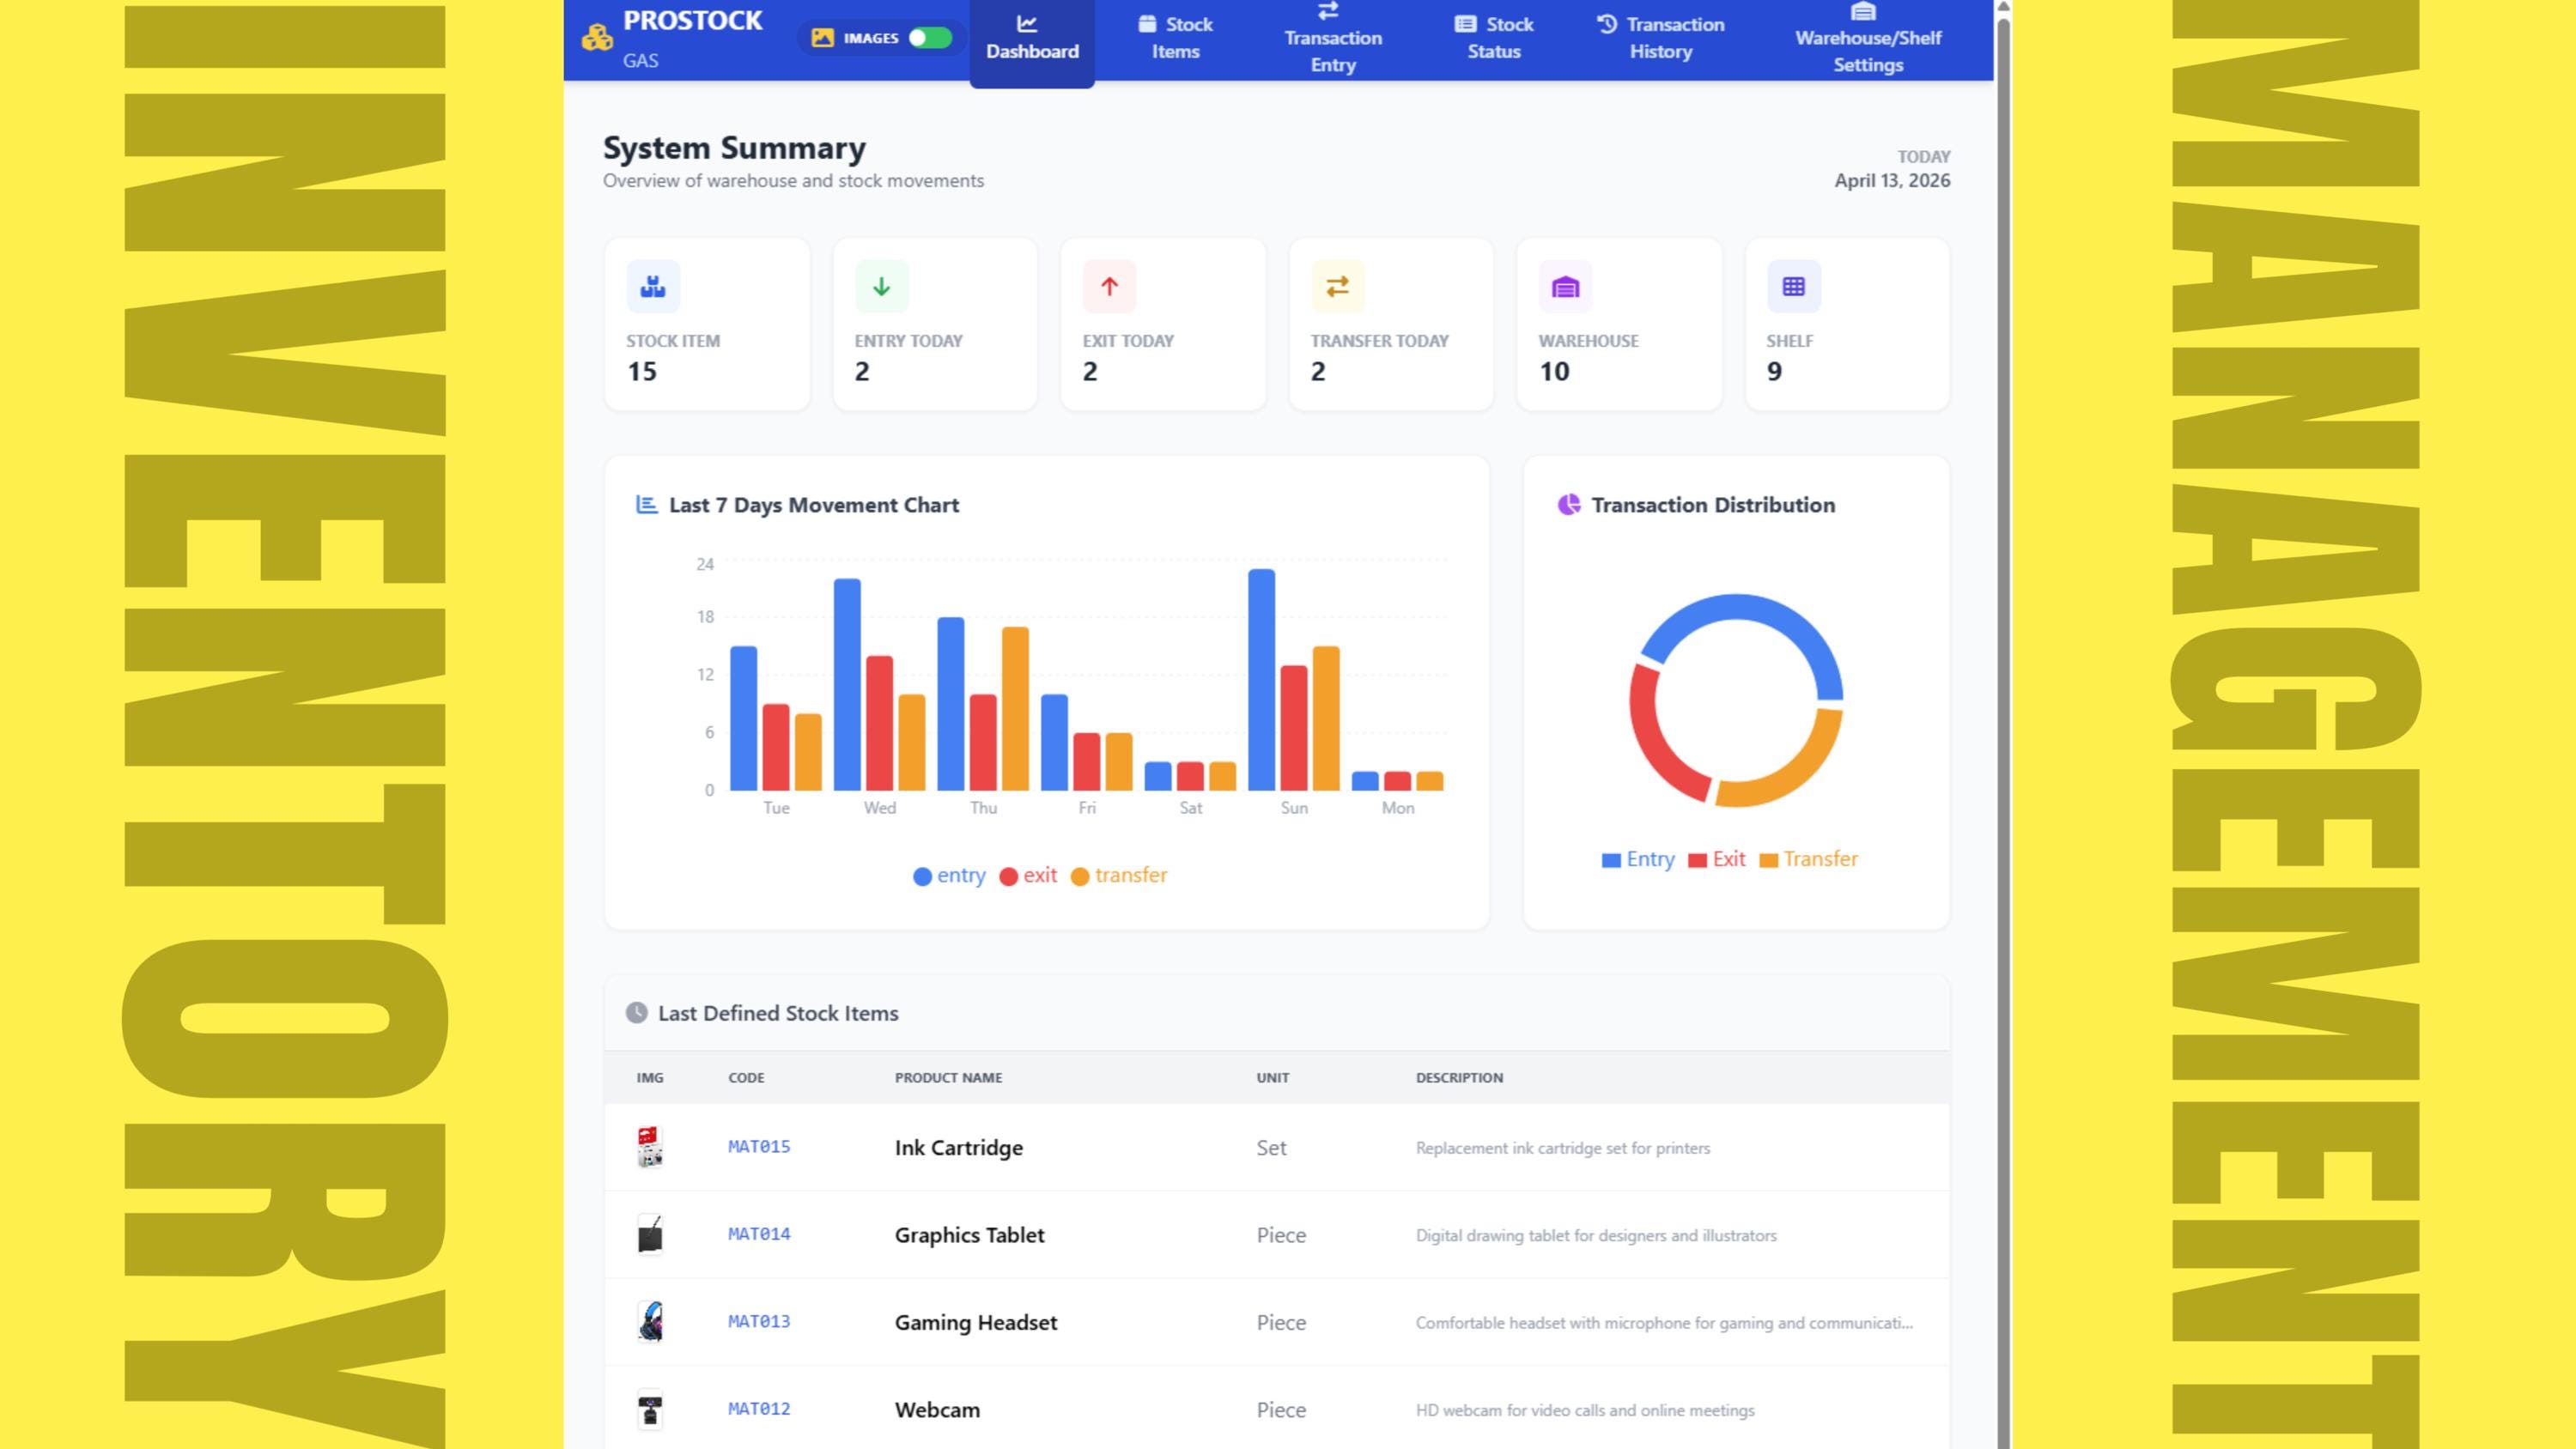
Task: Open Transaction History tab
Action: [x=1661, y=38]
